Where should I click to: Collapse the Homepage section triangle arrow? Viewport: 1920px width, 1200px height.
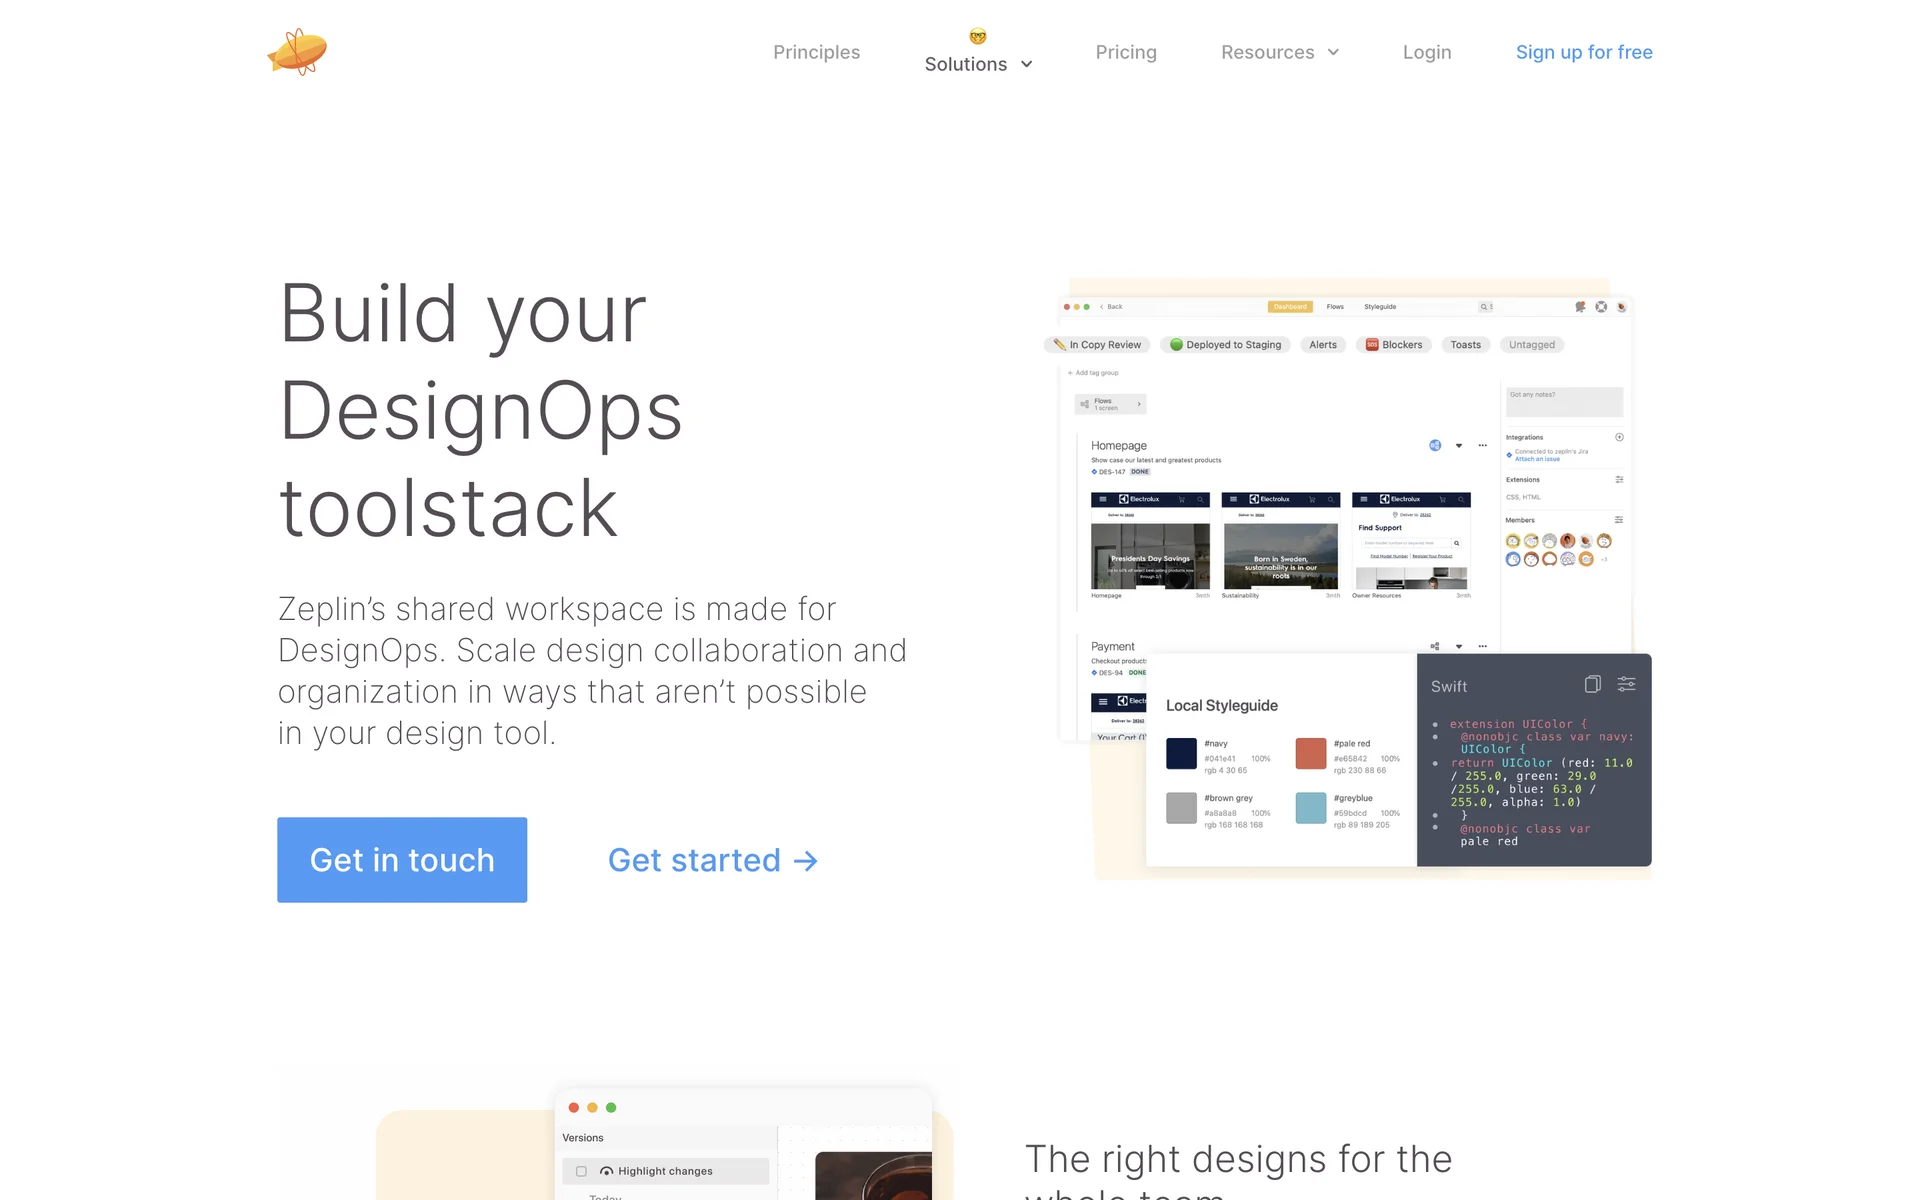coord(1459,446)
